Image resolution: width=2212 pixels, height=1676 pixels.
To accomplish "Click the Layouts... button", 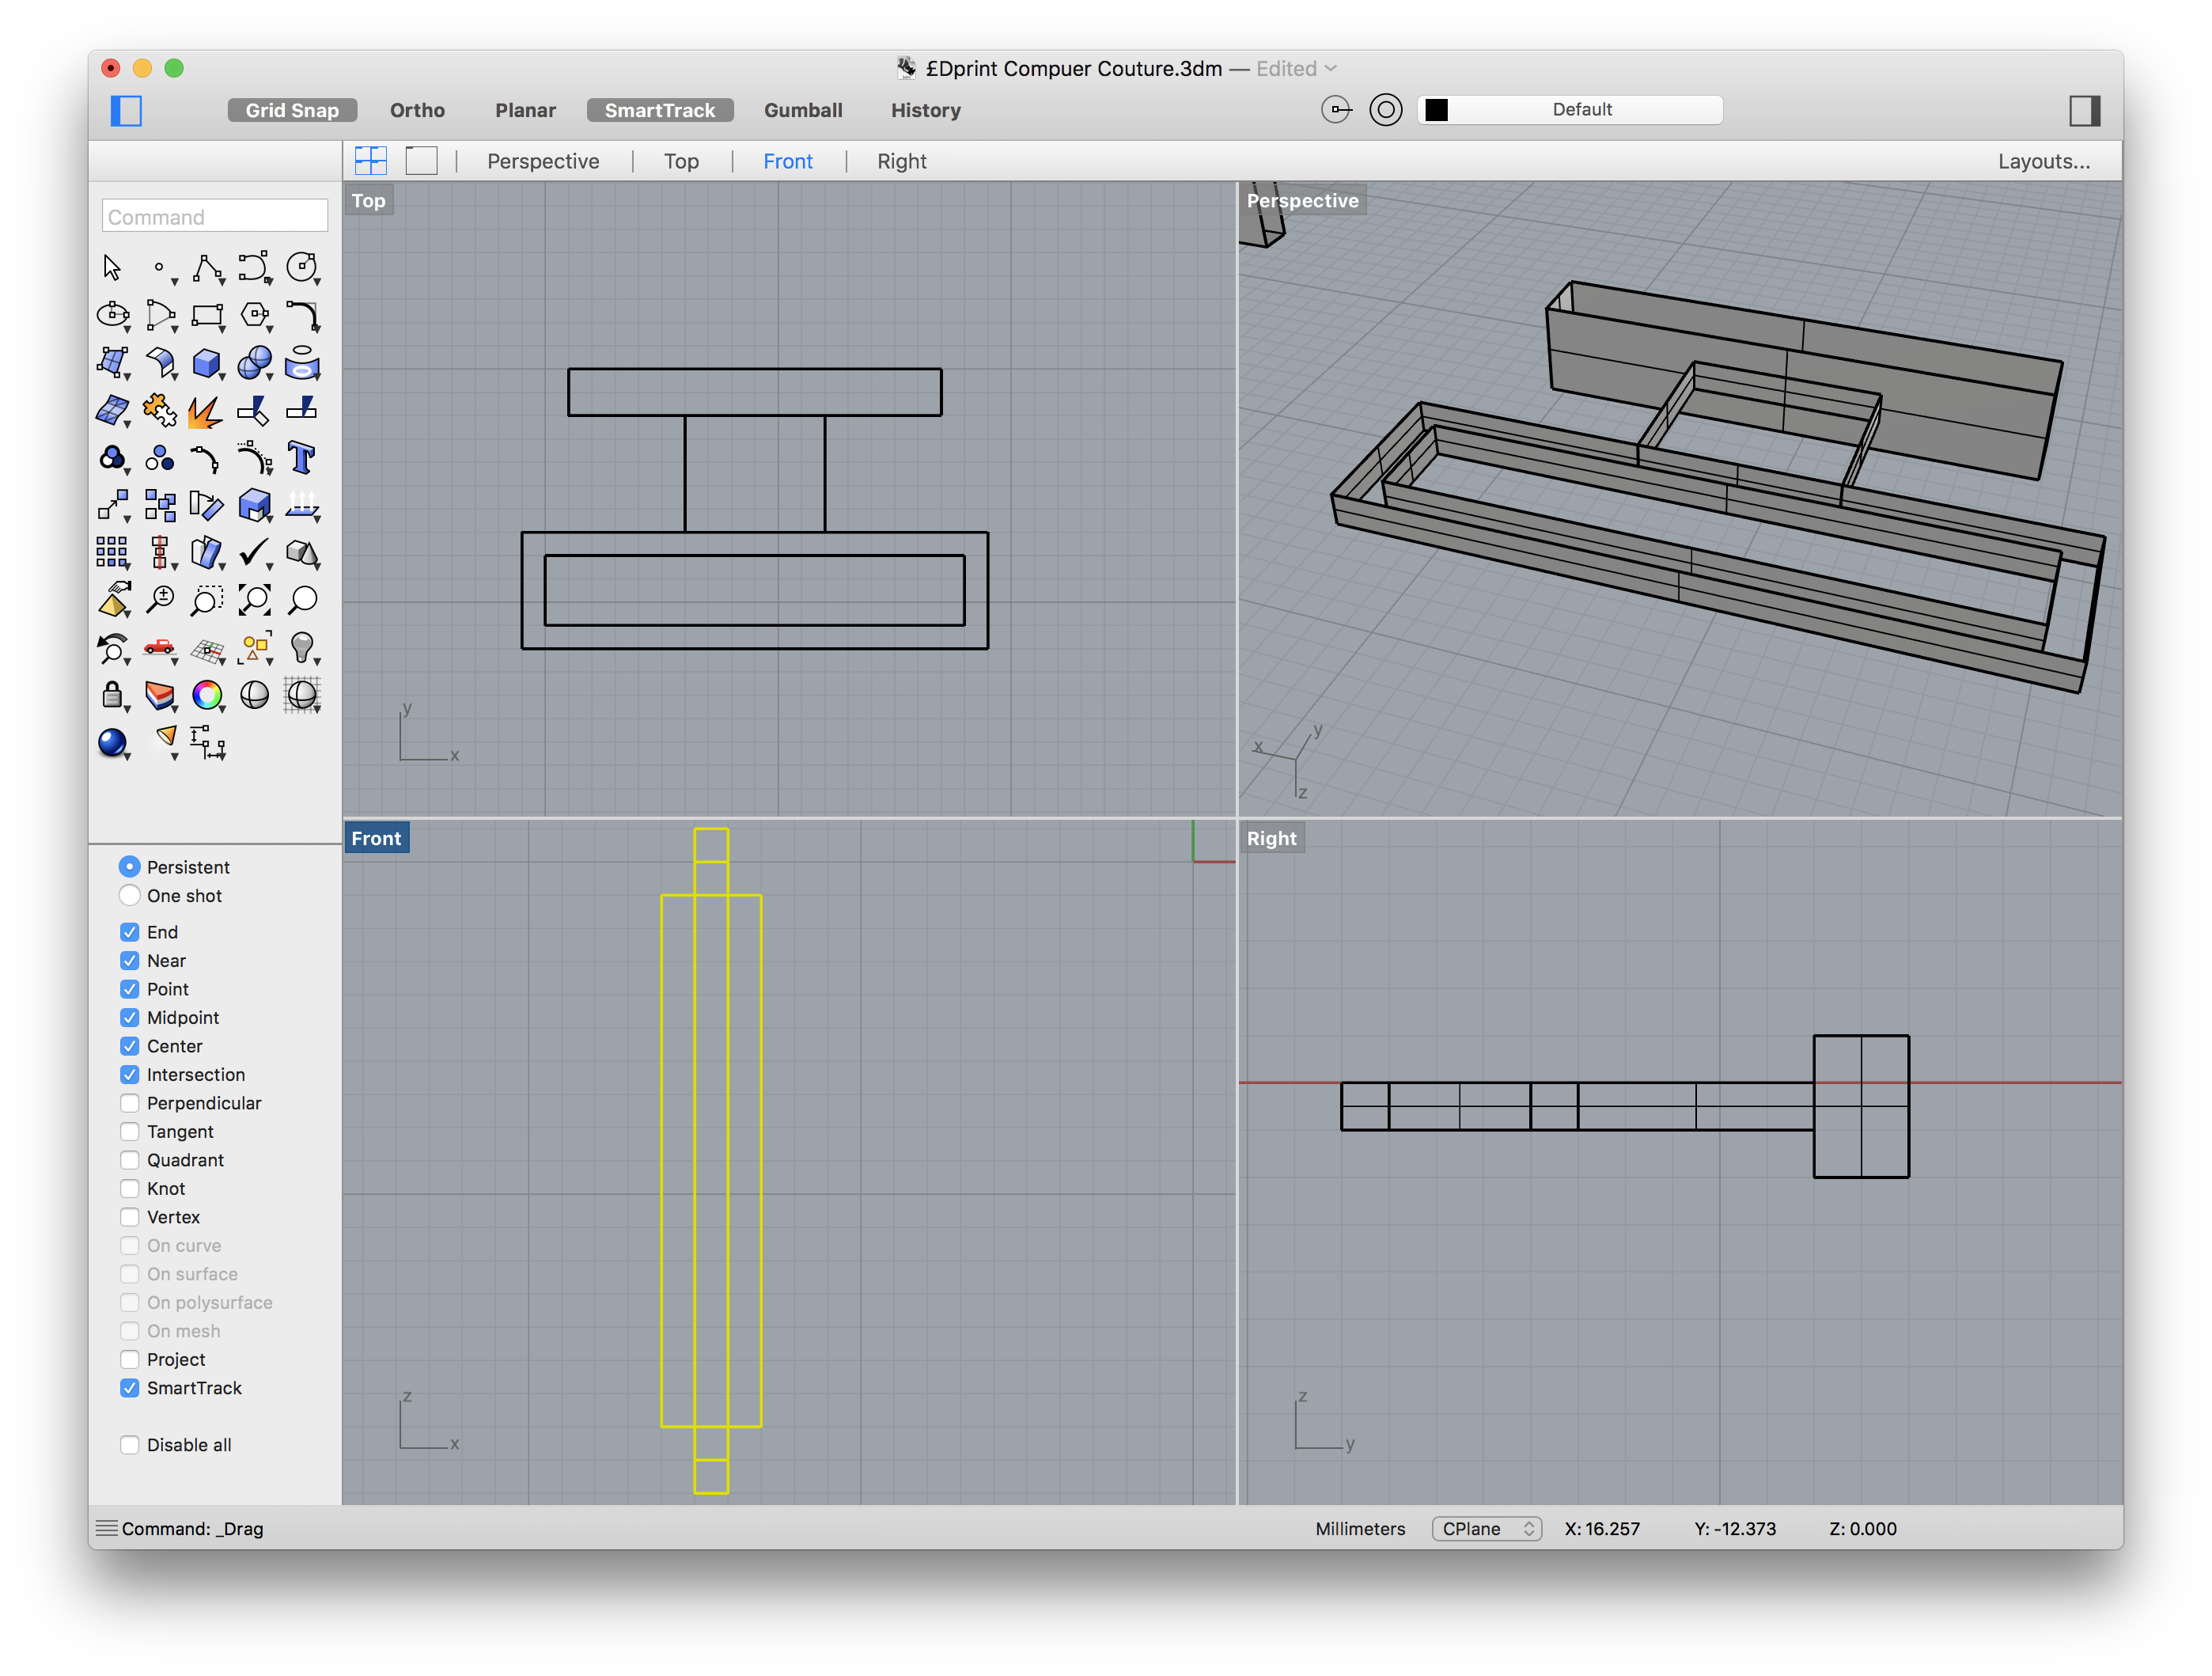I will click(x=2043, y=161).
